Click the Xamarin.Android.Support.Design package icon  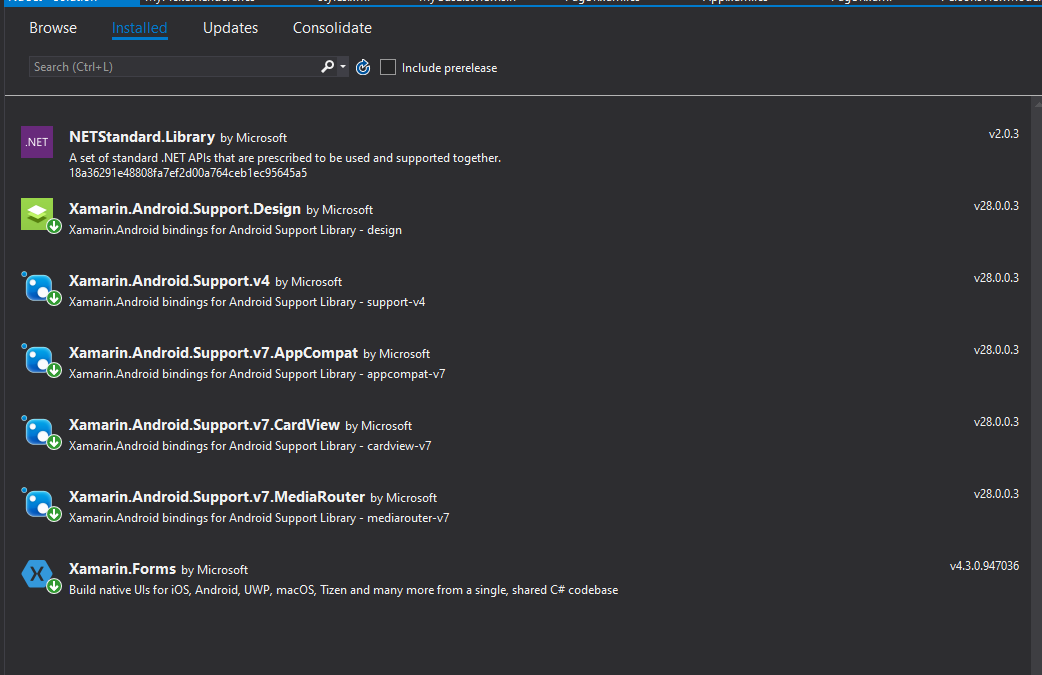click(39, 215)
